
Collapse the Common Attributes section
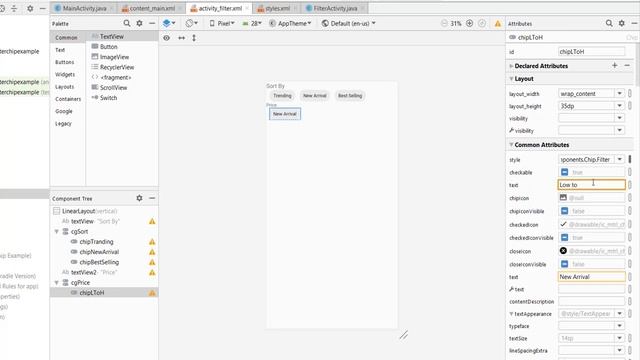(x=511, y=144)
